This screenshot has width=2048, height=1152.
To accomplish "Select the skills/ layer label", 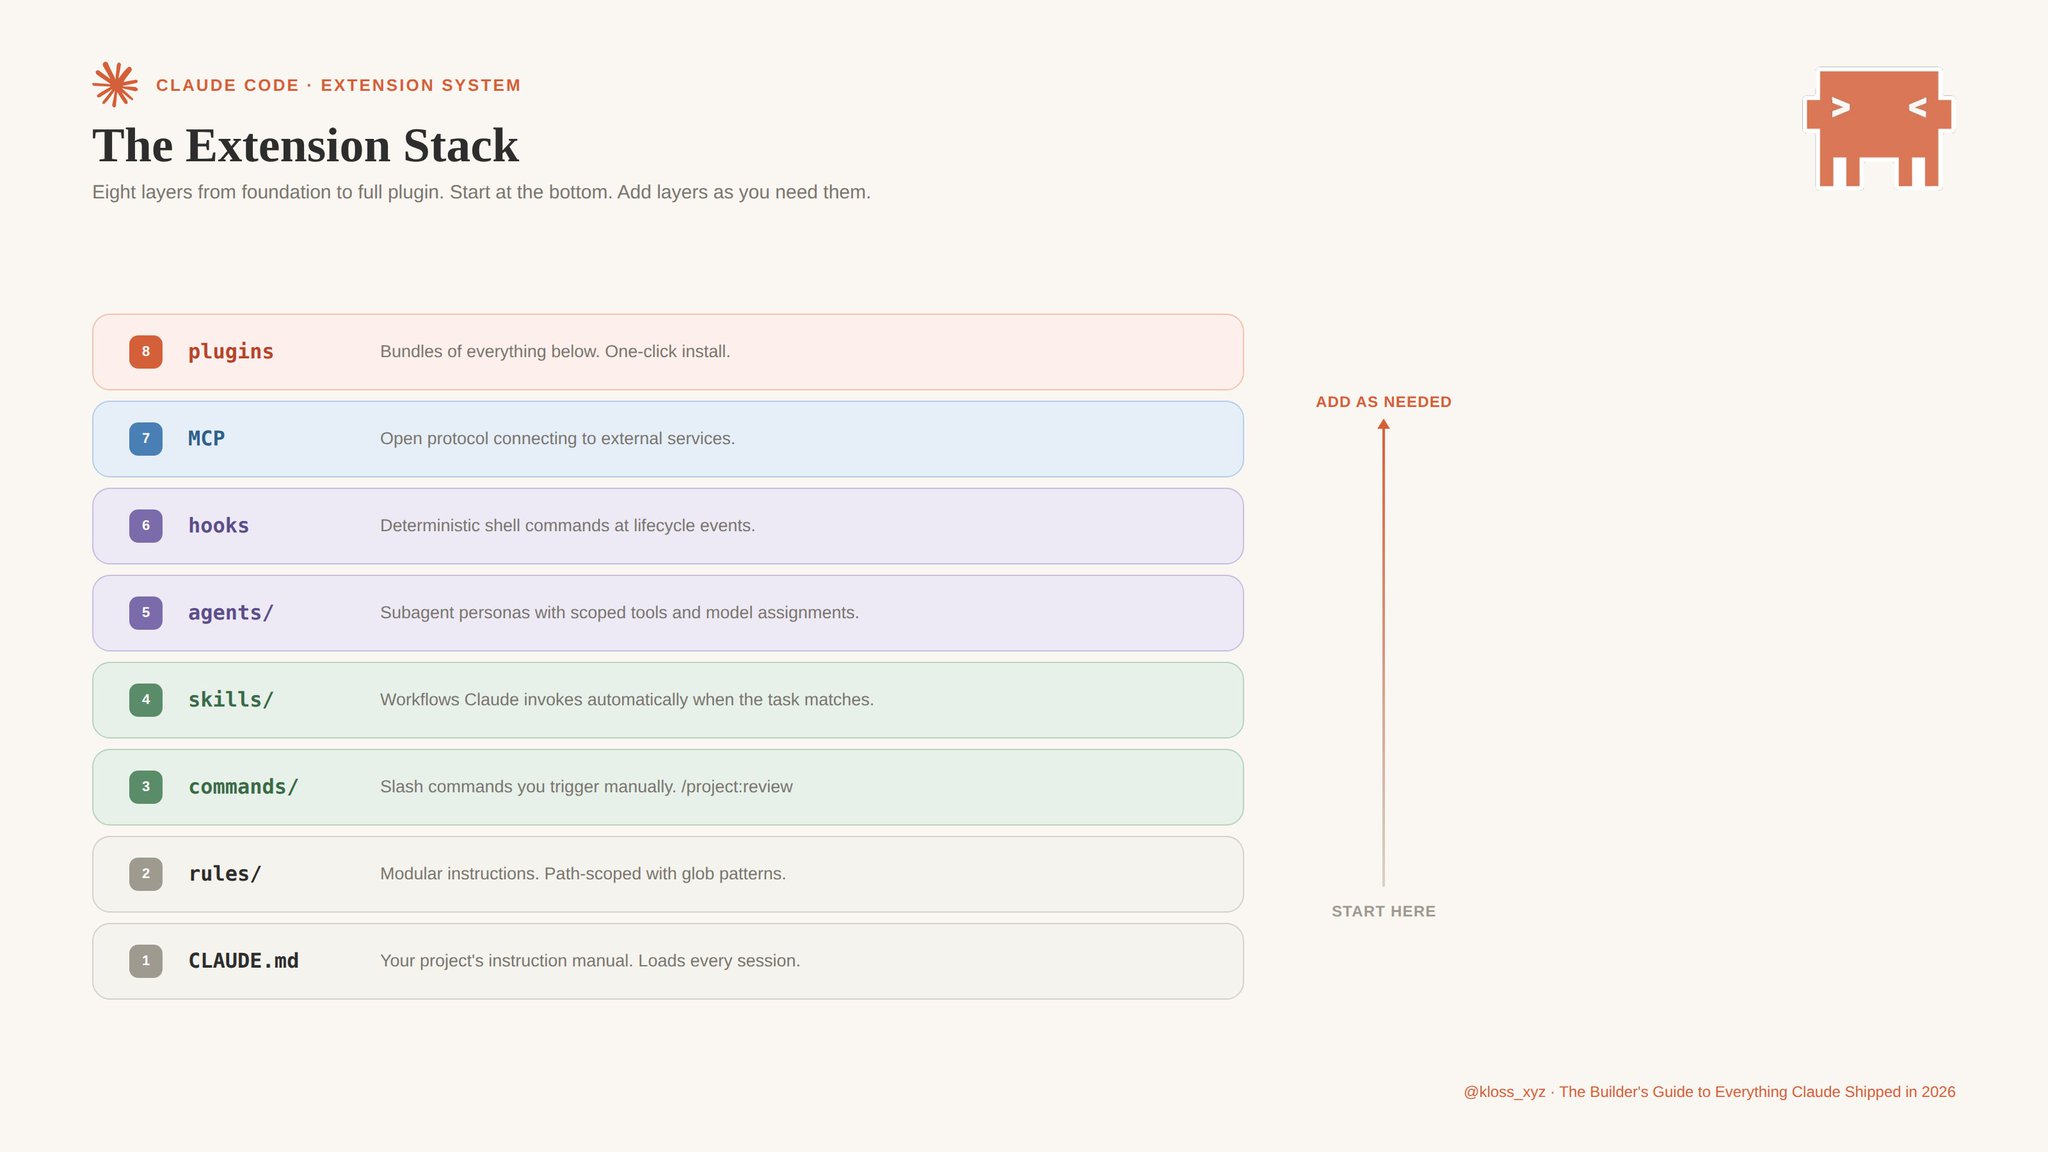I will click(231, 700).
